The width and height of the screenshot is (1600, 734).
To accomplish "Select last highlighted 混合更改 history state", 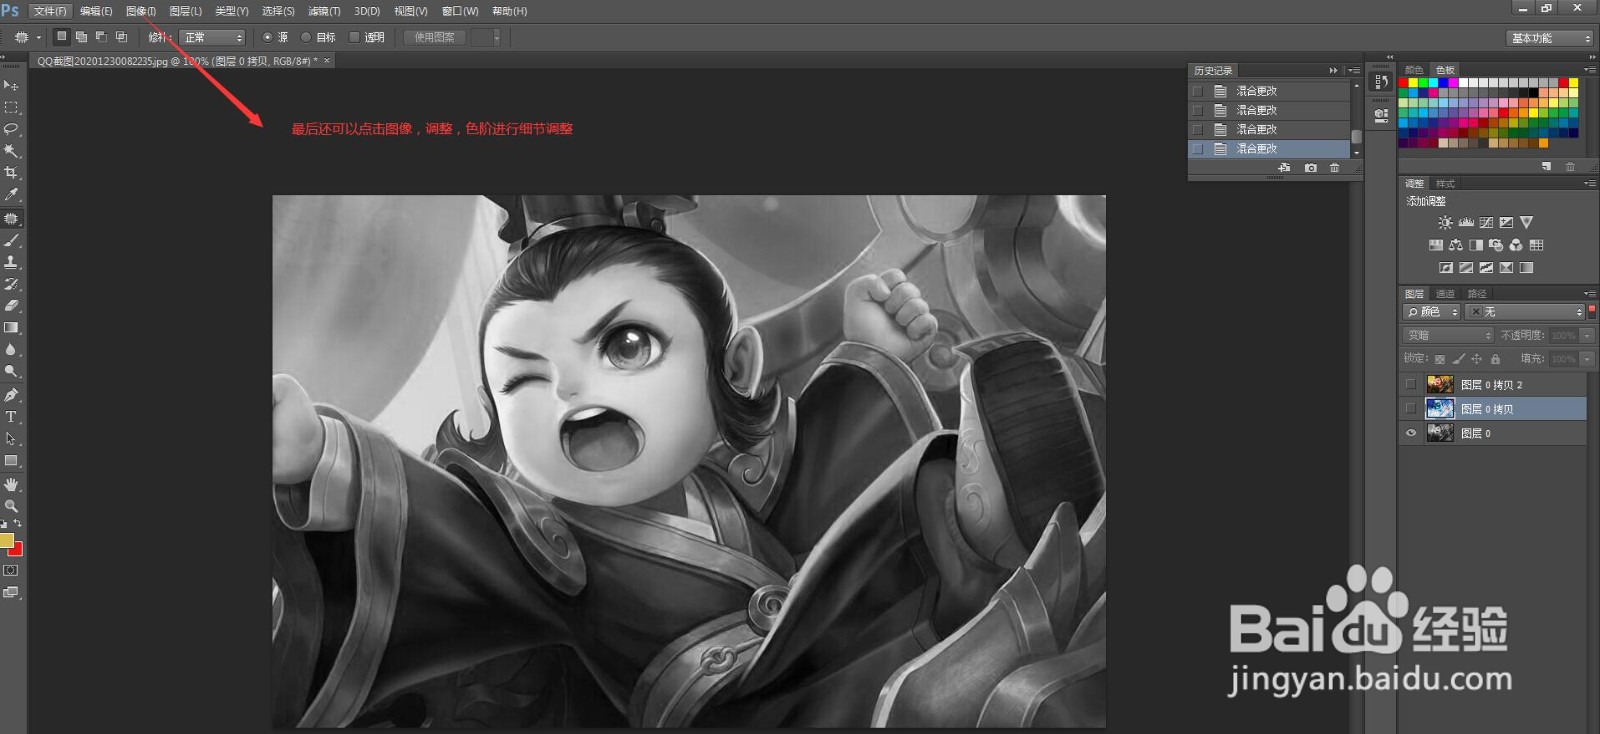I will click(x=1269, y=148).
